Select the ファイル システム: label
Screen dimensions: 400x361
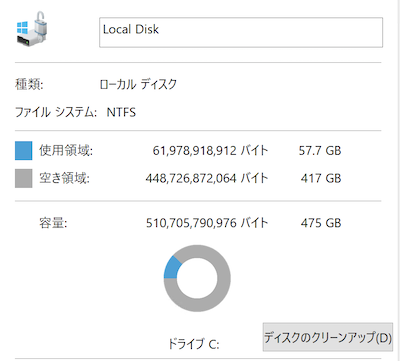[x=56, y=112]
